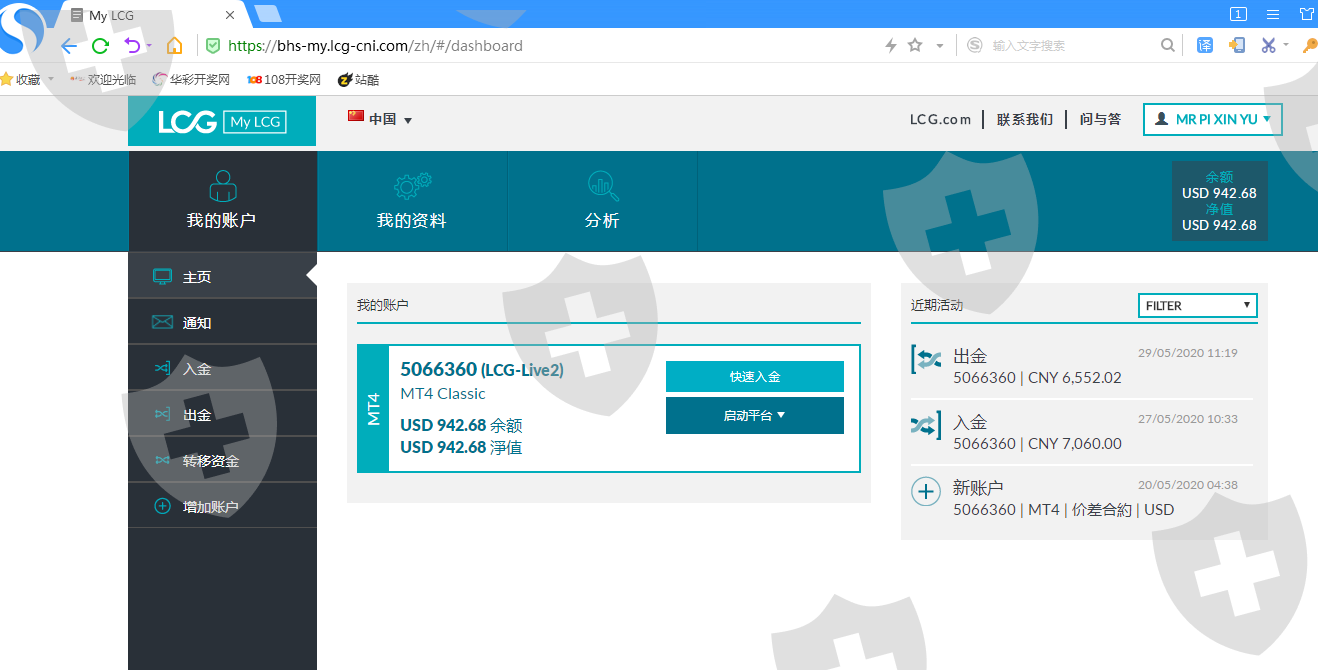1318x670 pixels.
Task: Click the 出金 withdrawal arrows icon
Action: tap(162, 414)
